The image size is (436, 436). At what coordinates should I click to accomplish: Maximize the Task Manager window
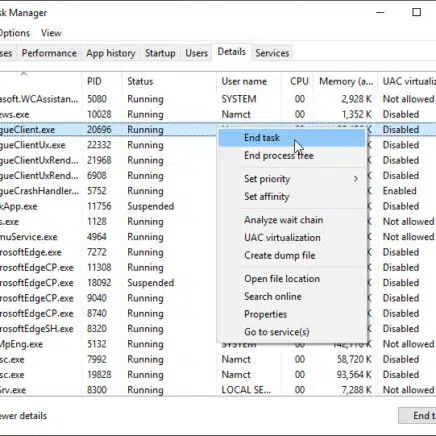click(417, 13)
